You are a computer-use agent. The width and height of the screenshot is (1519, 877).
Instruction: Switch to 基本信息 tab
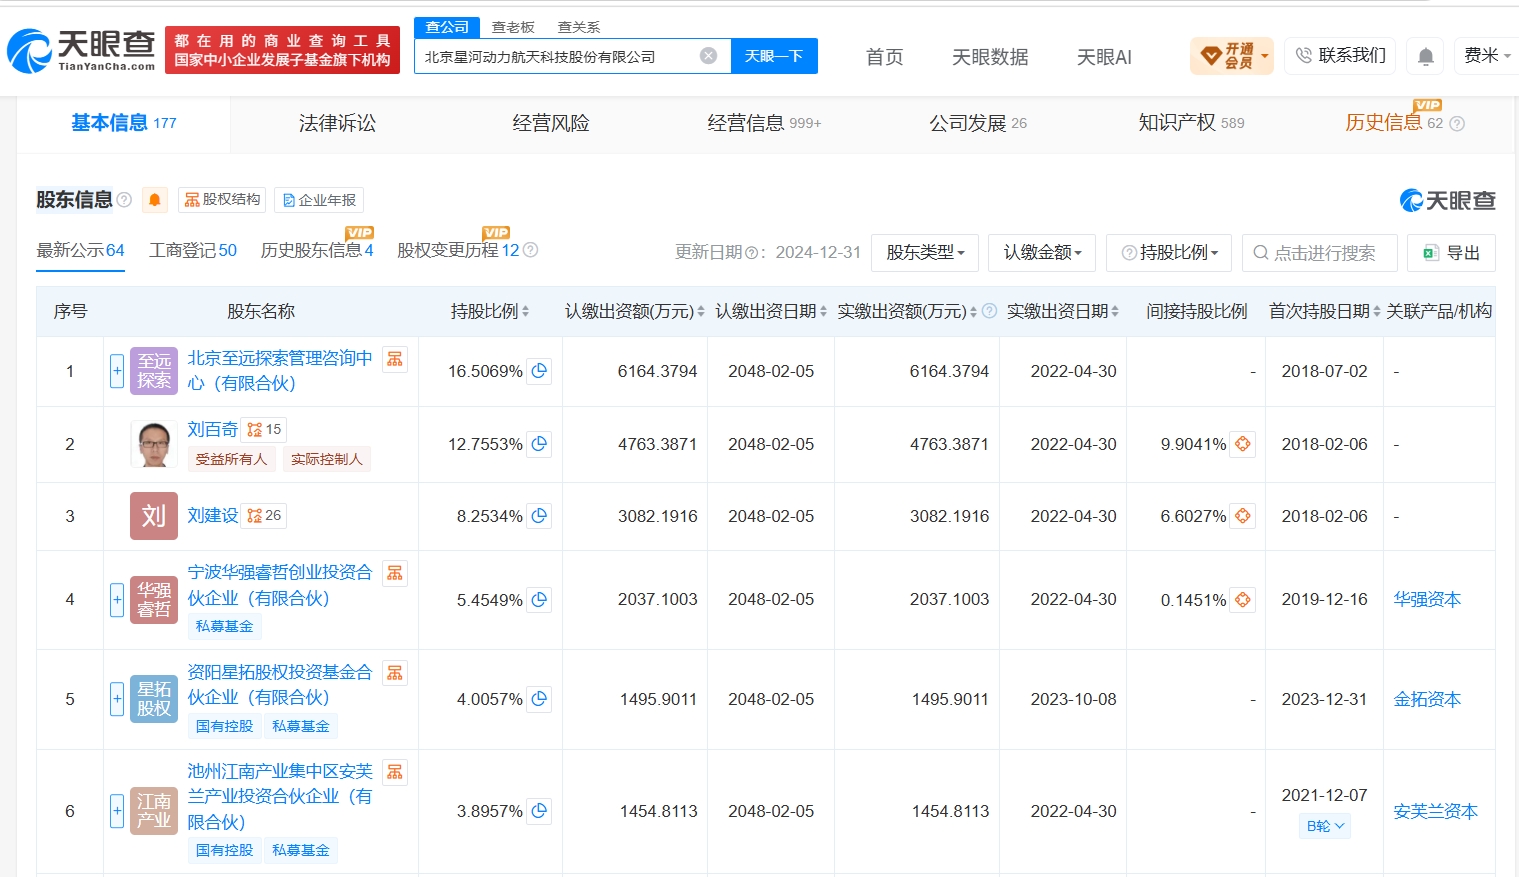tap(123, 123)
